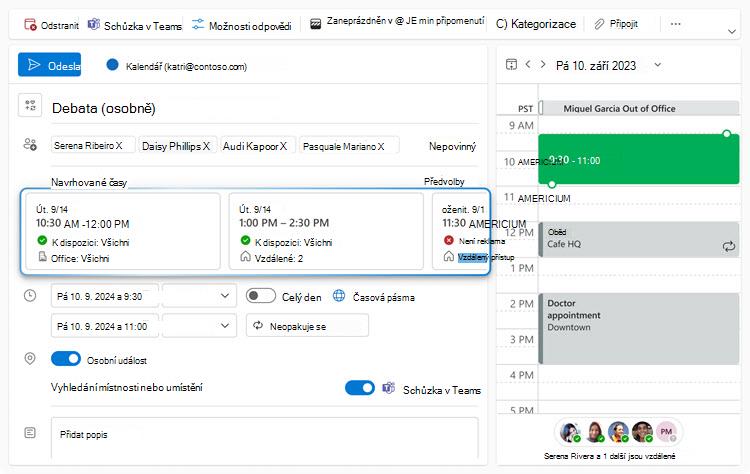
Task: Open the Teams meeting icon in toolbar
Action: point(94,24)
